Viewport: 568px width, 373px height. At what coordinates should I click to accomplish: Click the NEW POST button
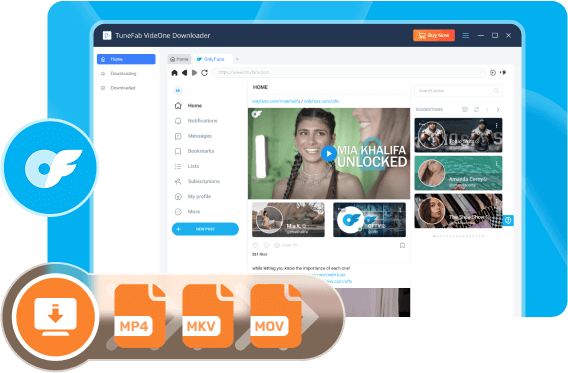(x=205, y=229)
